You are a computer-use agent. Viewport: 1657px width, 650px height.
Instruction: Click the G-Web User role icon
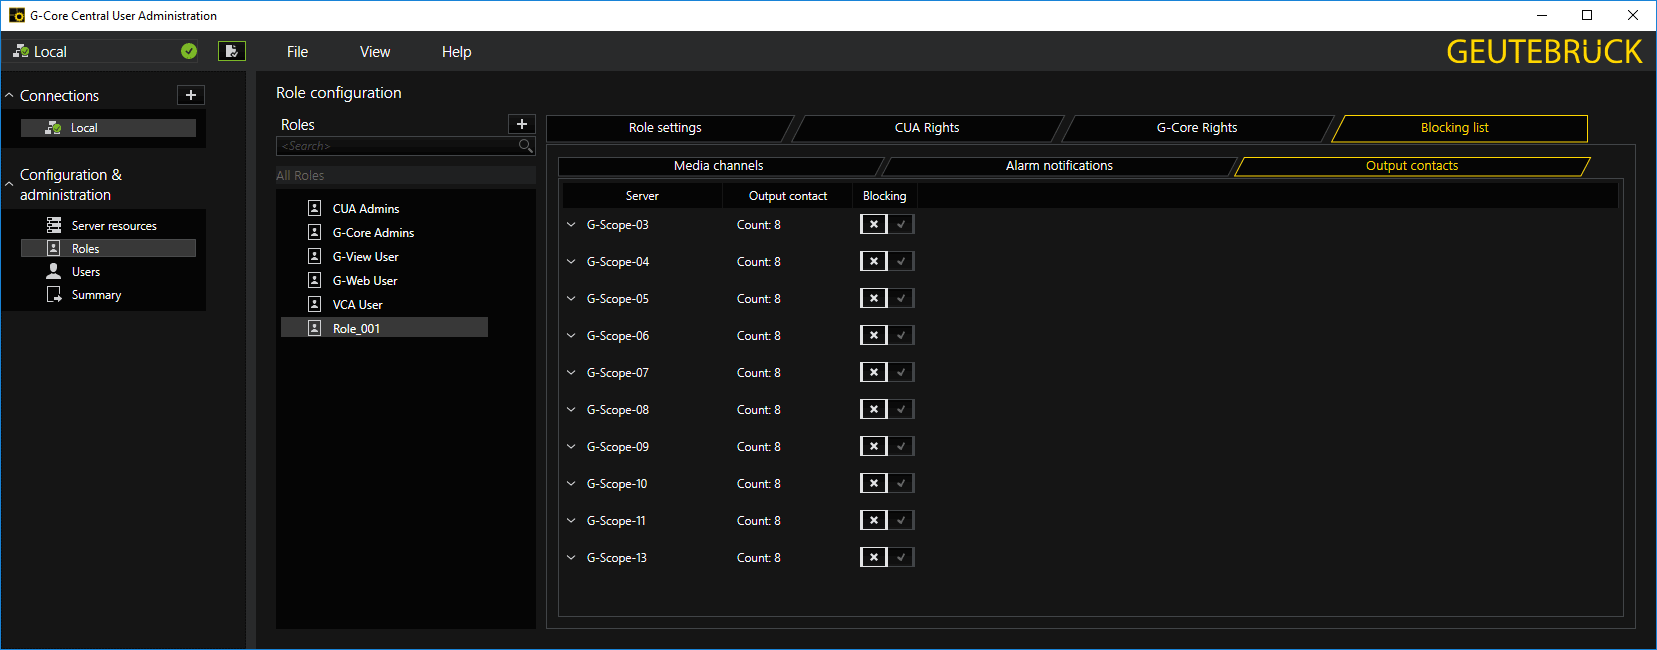coord(314,280)
